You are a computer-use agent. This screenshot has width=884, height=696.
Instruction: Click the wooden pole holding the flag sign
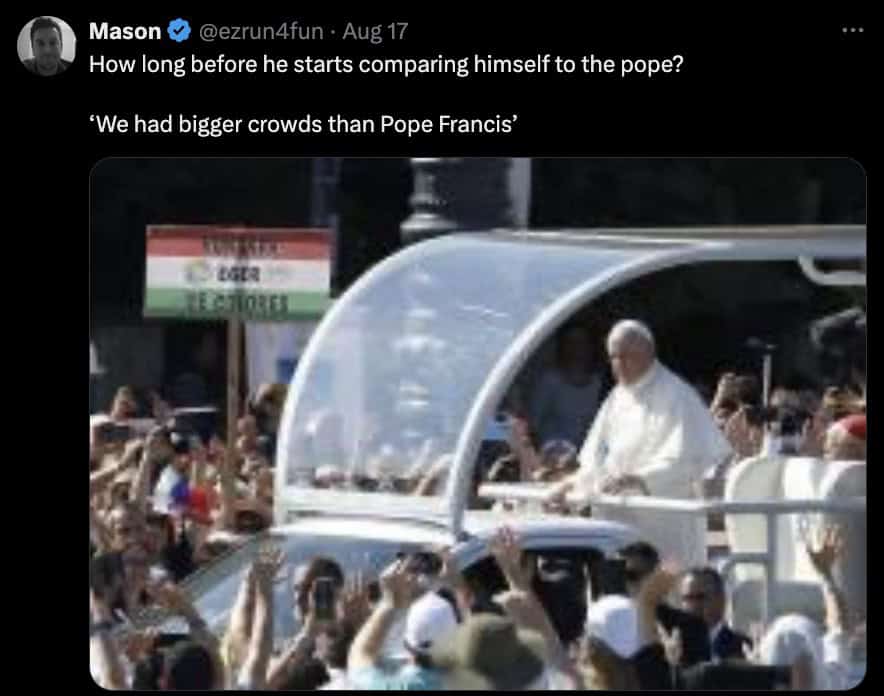click(x=235, y=383)
